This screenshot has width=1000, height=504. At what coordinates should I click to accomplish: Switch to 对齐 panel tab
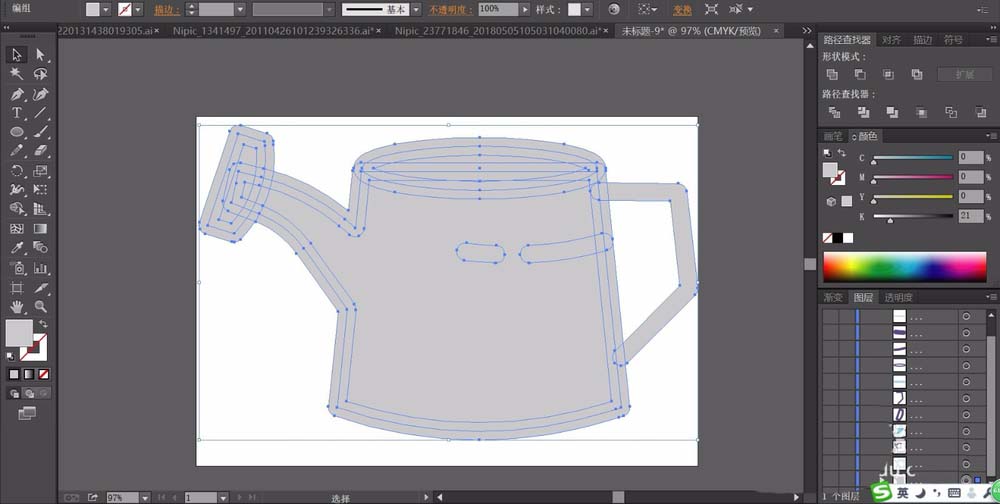click(x=891, y=40)
